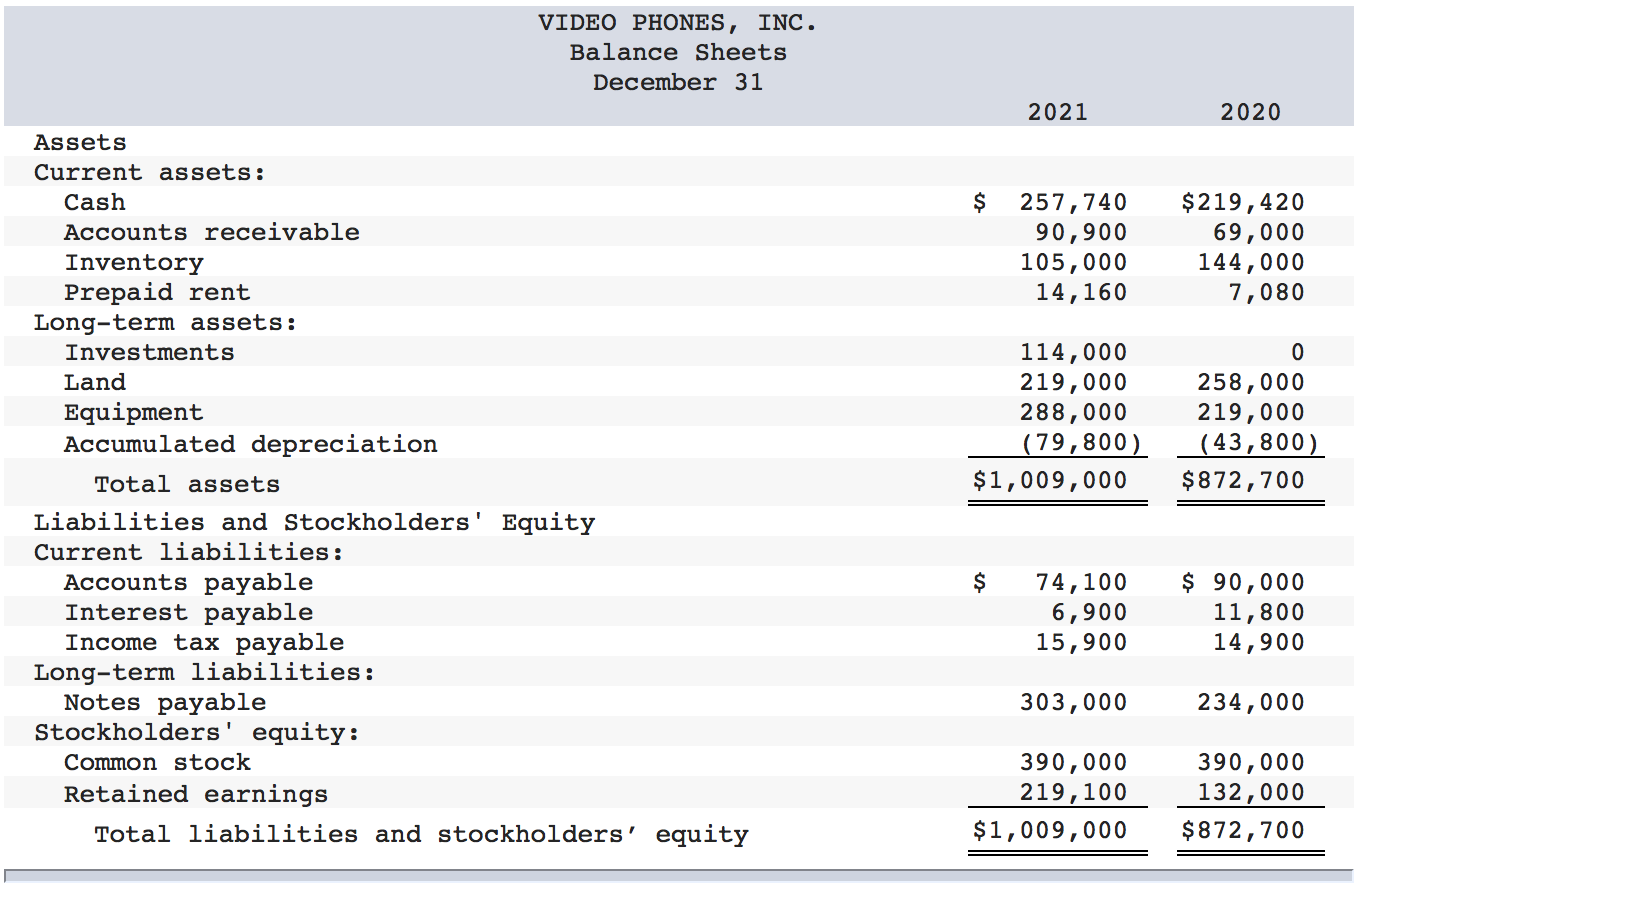Screen dimensions: 1626x910
Task: Click the Total assets value $1,009,000
Action: pos(1050,481)
